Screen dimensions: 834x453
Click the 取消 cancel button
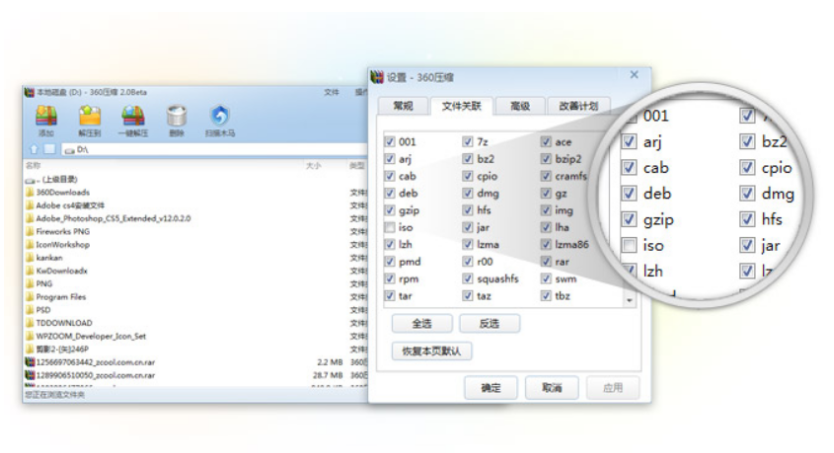[x=552, y=388]
